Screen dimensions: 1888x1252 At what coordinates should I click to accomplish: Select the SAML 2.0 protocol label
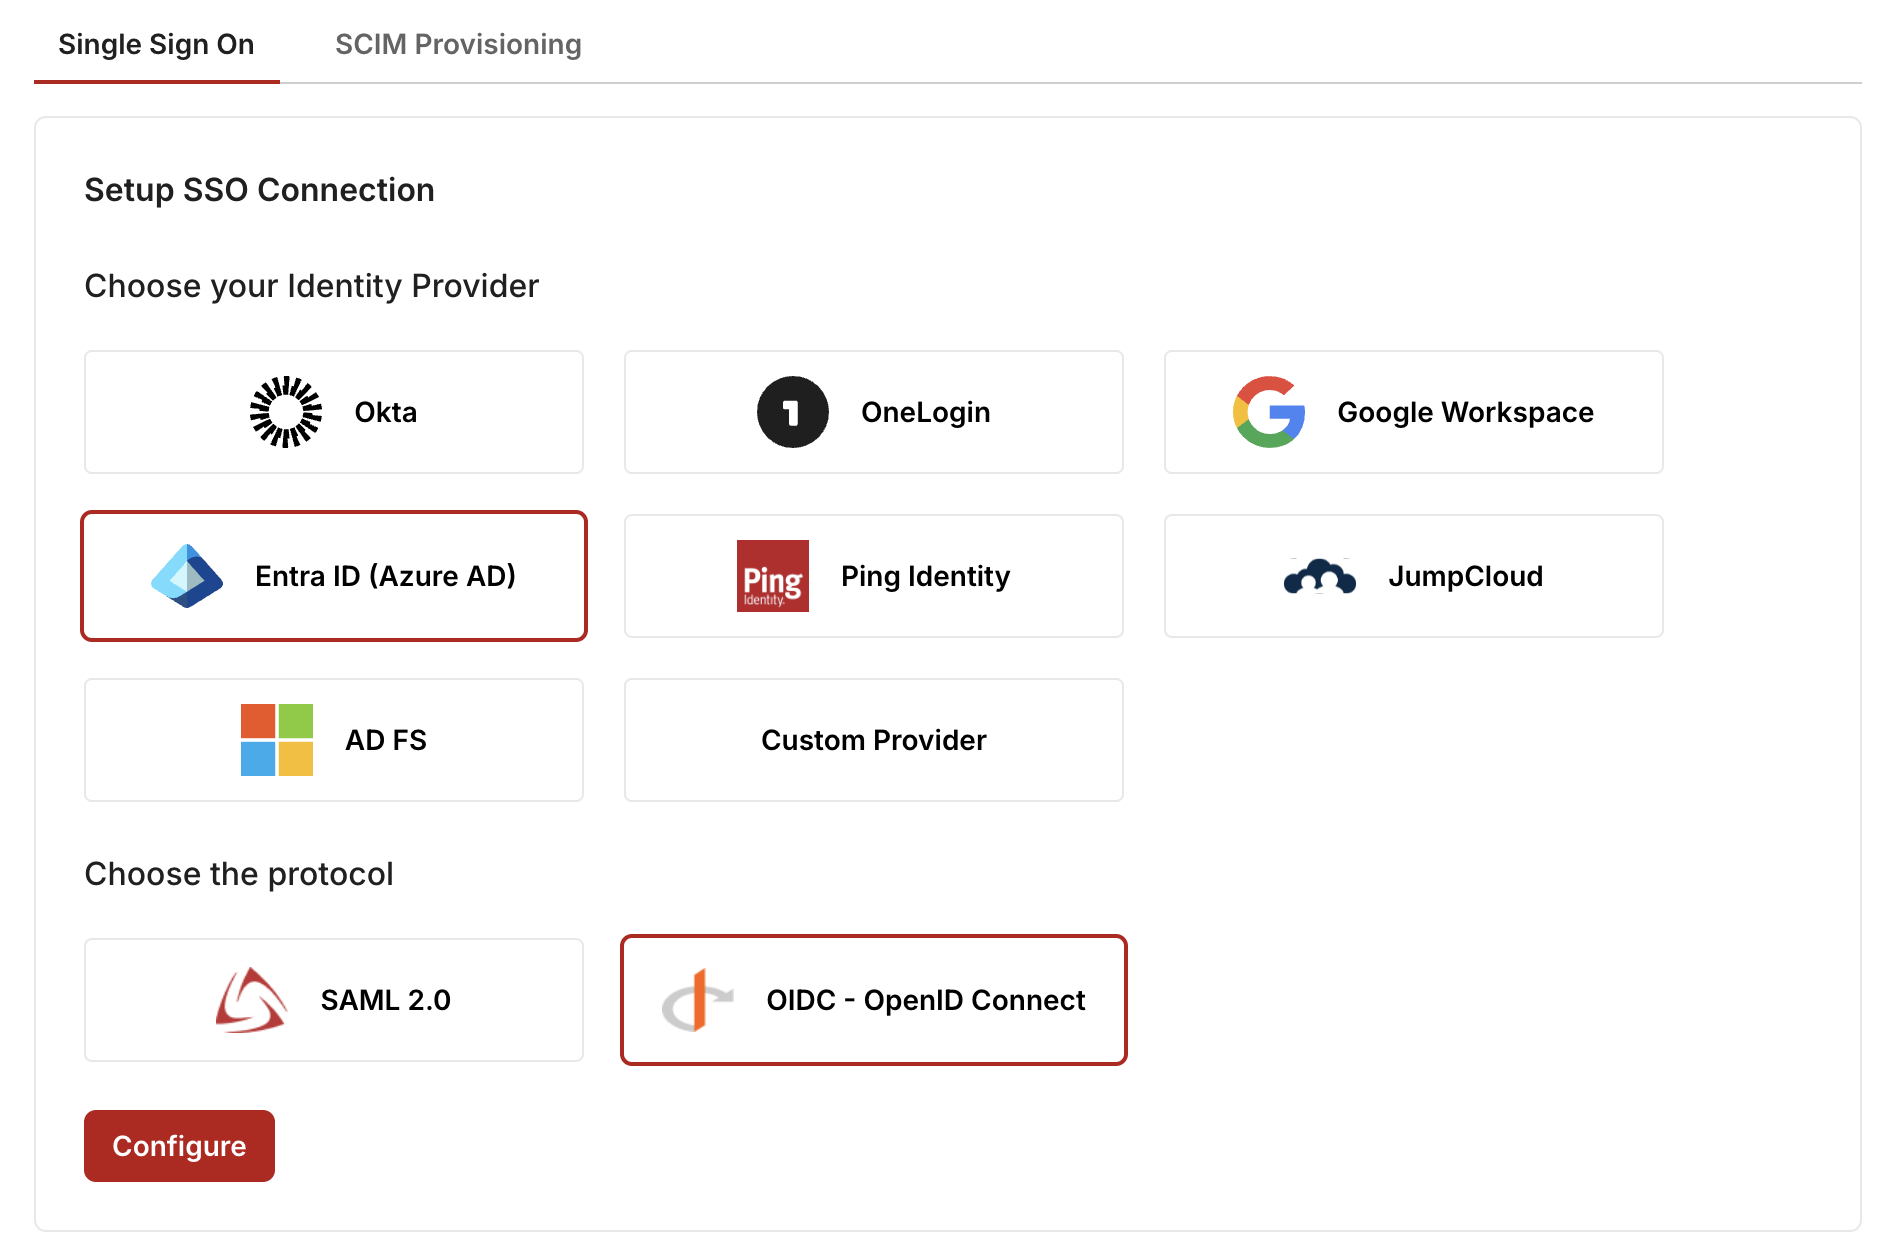[x=386, y=1000]
